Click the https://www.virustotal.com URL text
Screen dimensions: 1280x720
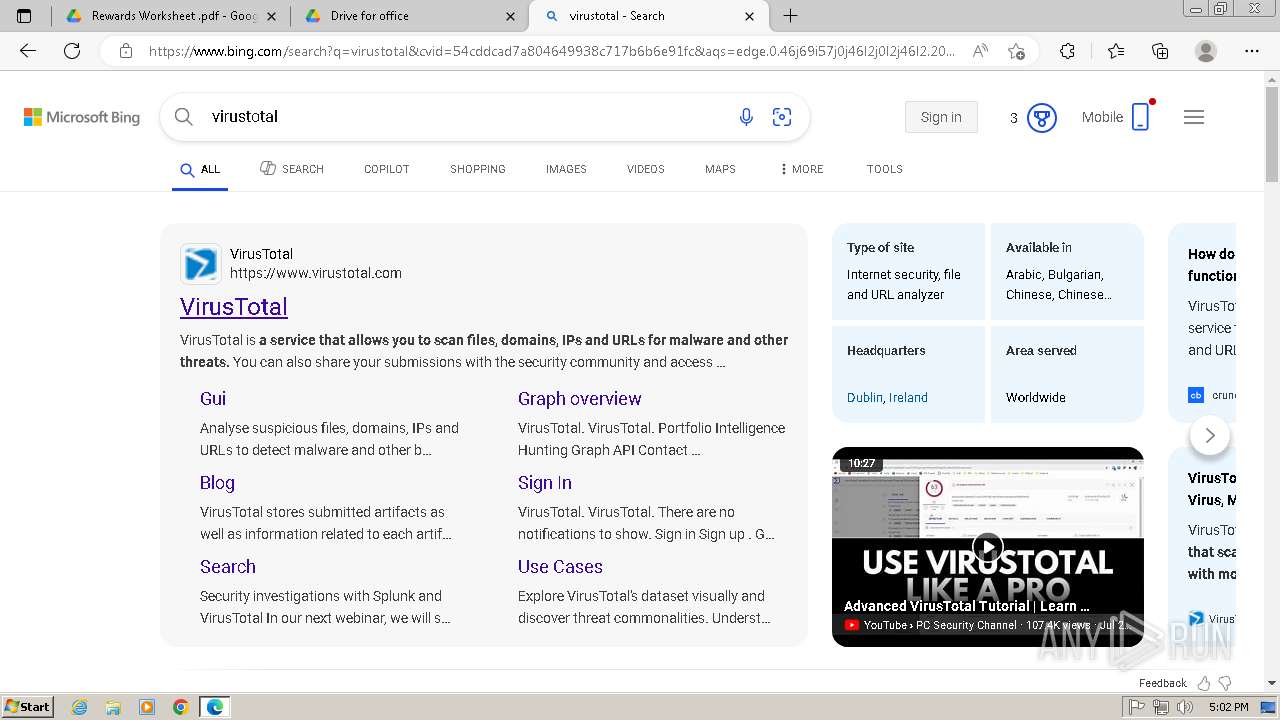(x=316, y=273)
